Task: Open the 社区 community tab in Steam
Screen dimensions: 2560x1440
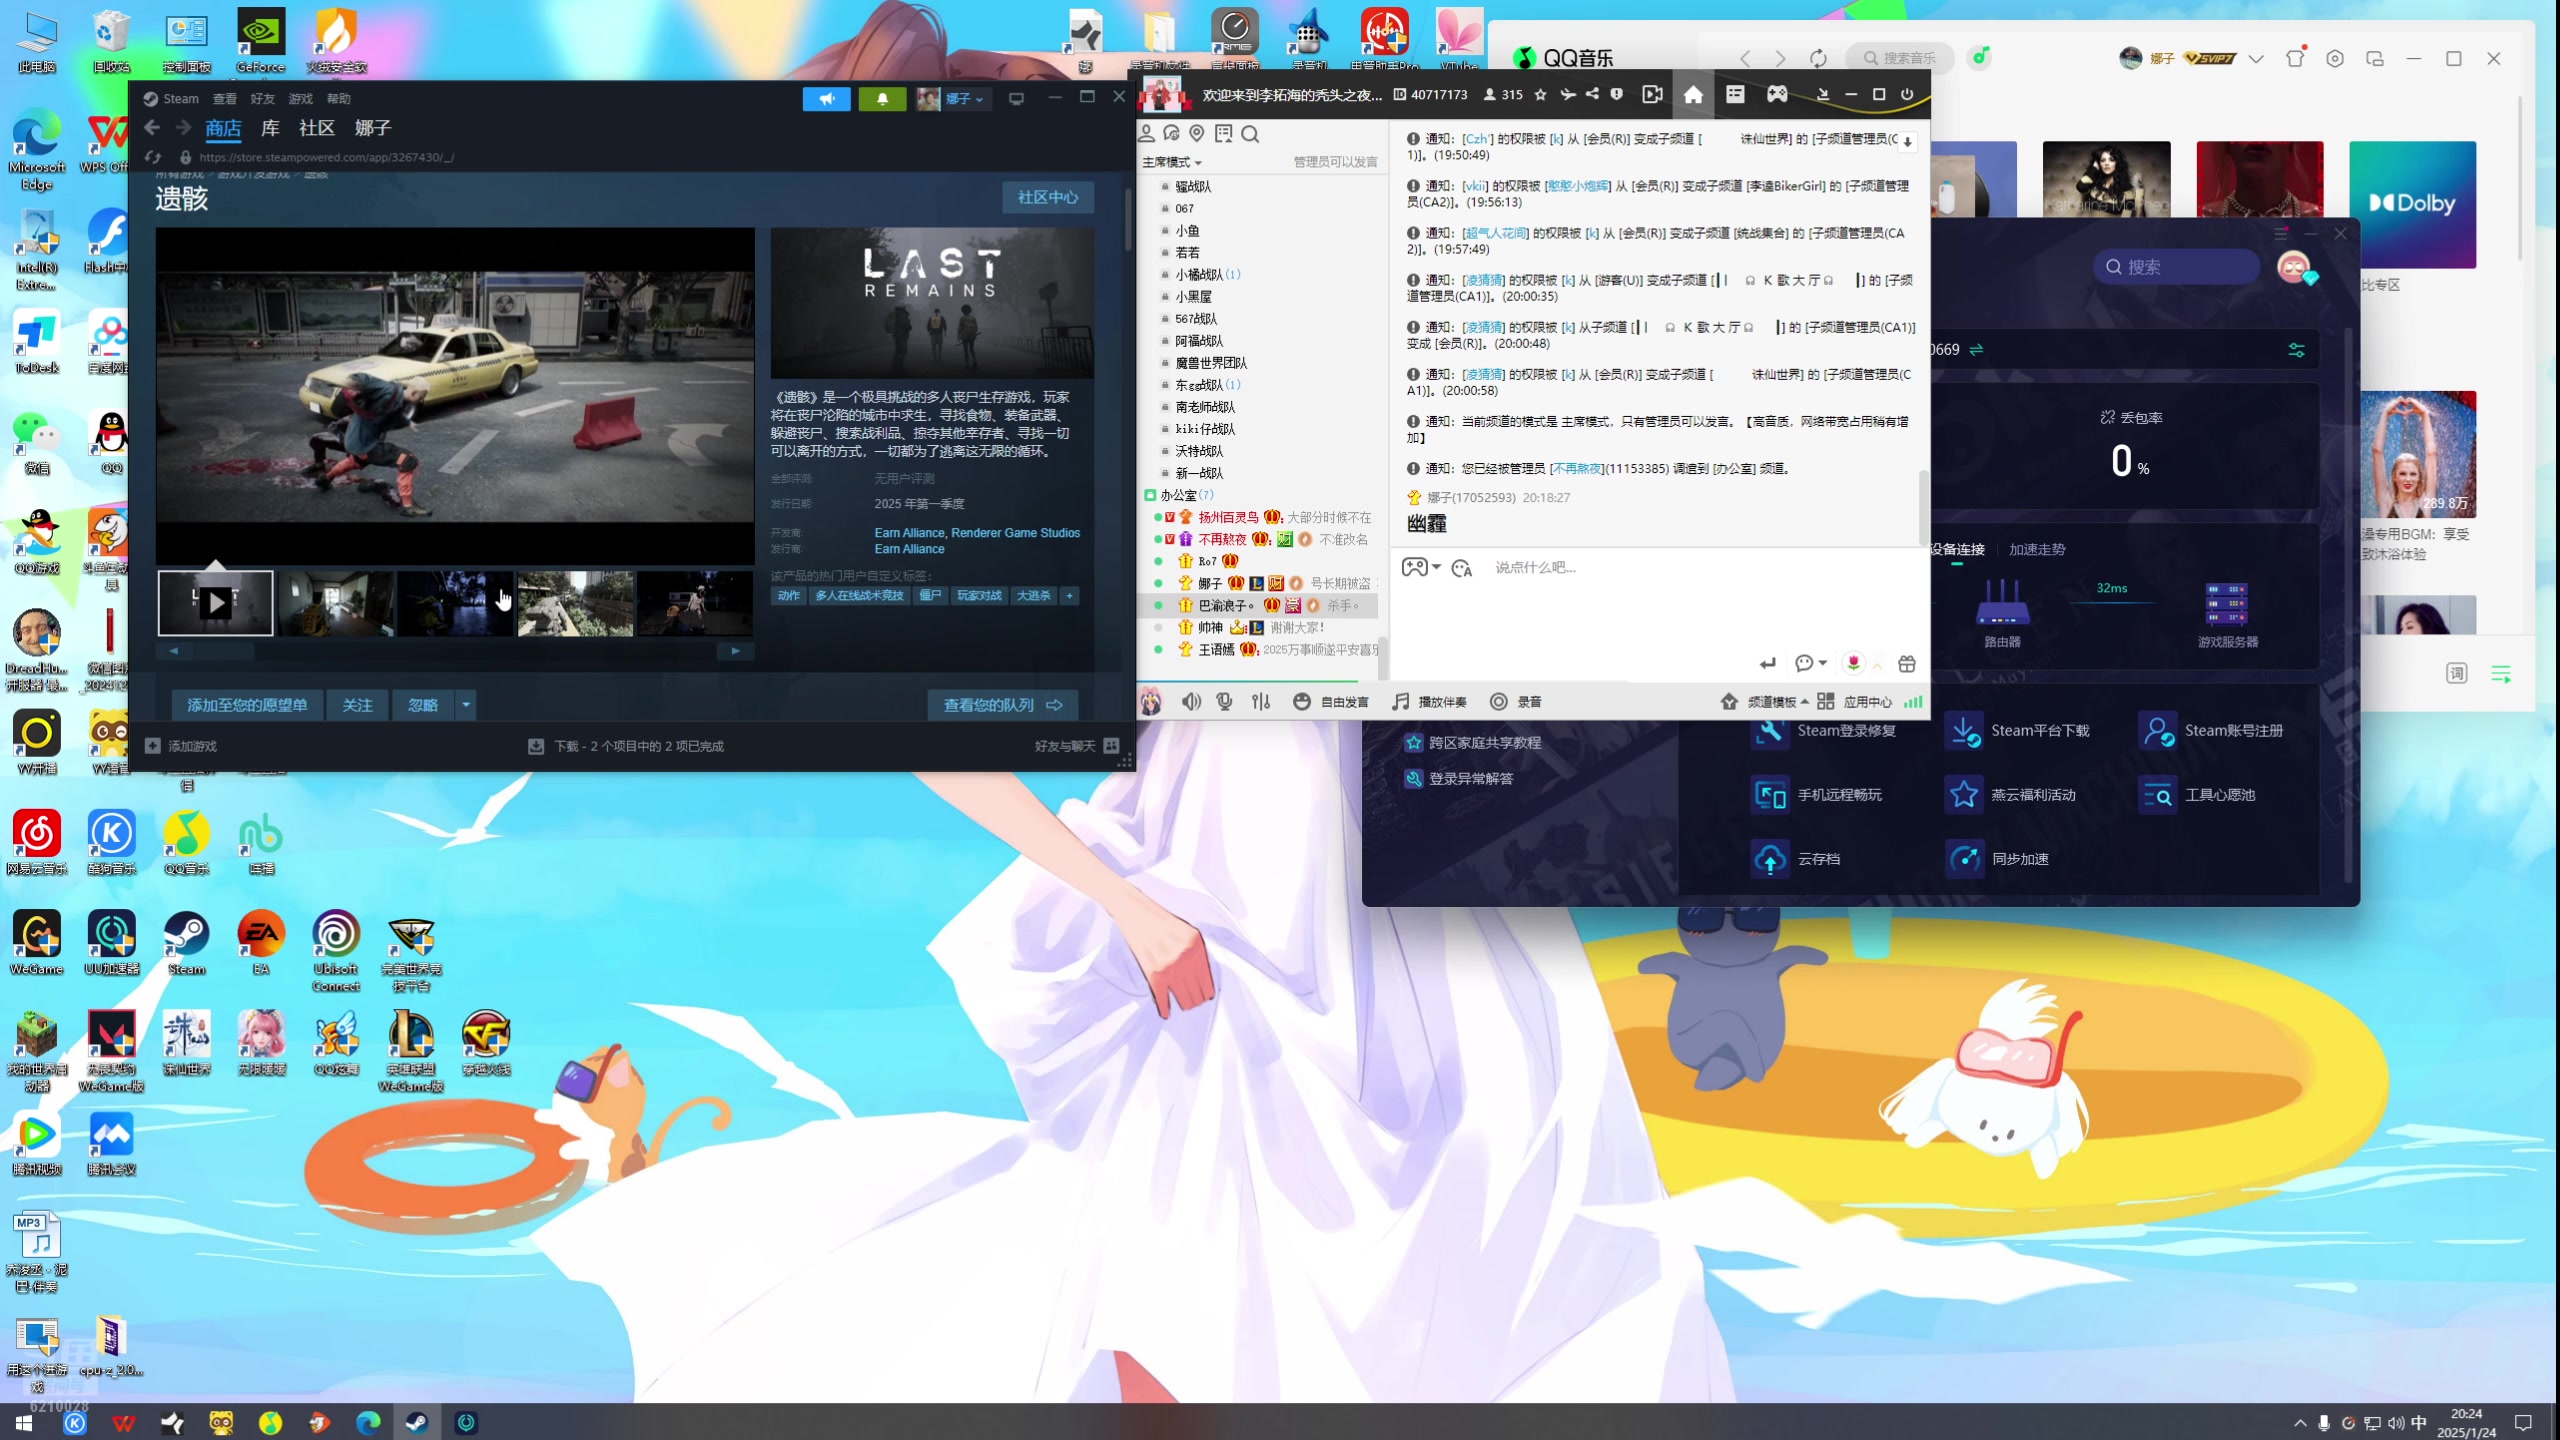Action: (x=317, y=128)
